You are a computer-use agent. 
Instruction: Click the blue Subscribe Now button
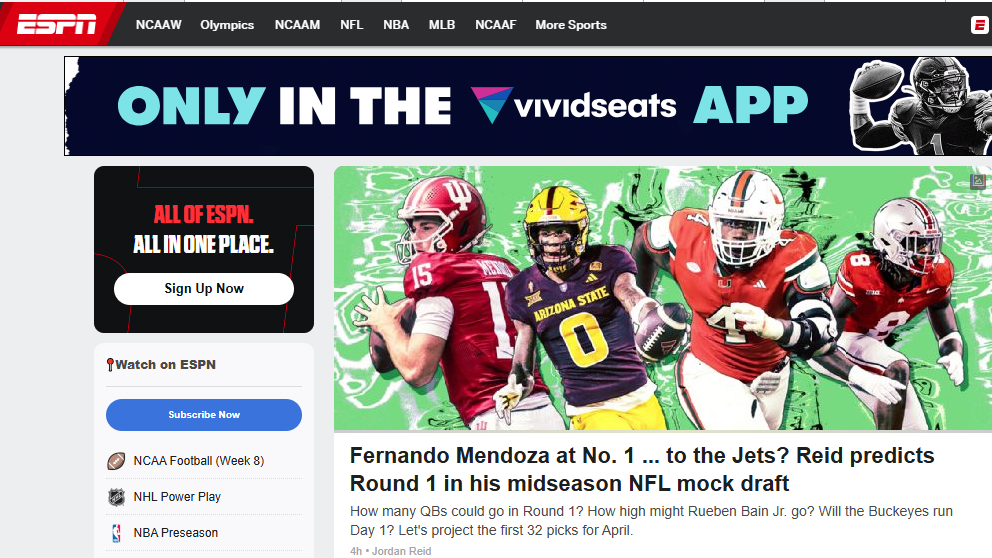204,415
